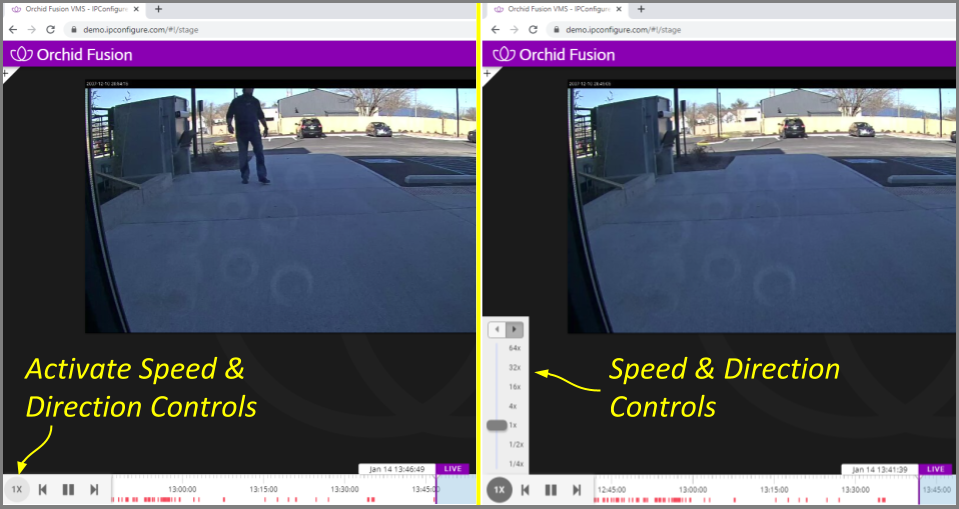Click Orchid Fusion logo in right window

point(555,54)
